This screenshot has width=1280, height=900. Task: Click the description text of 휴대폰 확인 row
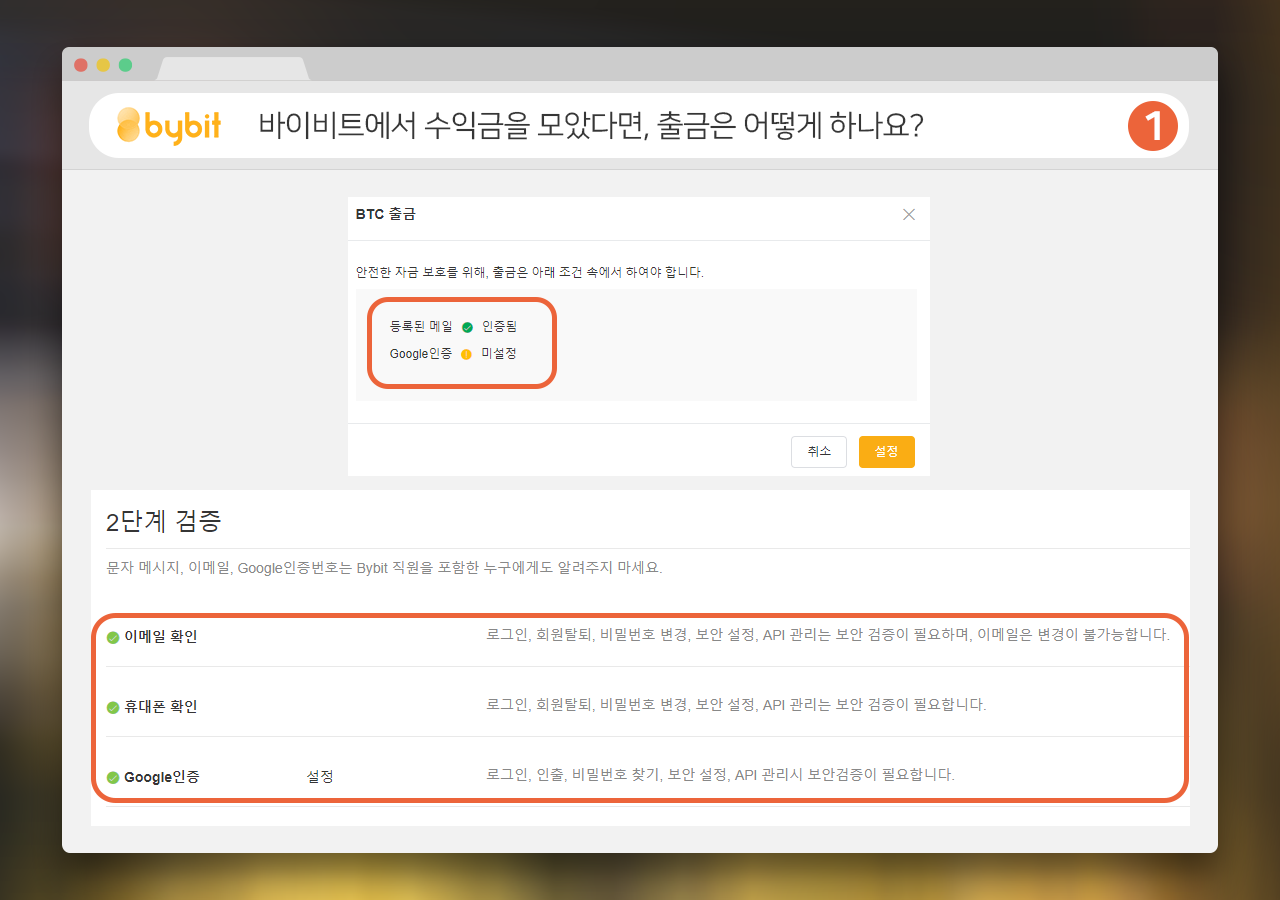coord(737,704)
